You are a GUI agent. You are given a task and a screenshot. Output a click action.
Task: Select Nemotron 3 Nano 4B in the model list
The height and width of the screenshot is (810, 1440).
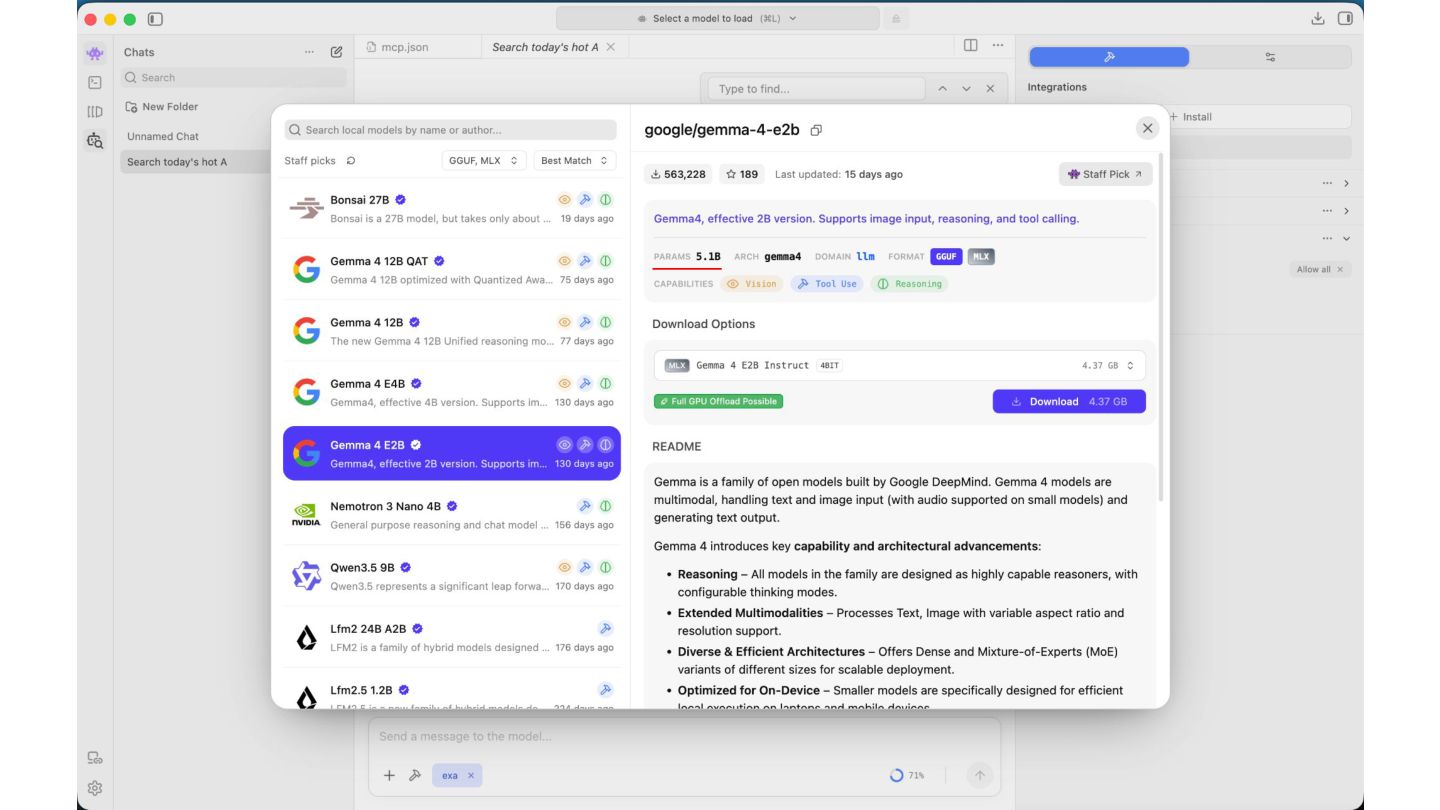[451, 515]
